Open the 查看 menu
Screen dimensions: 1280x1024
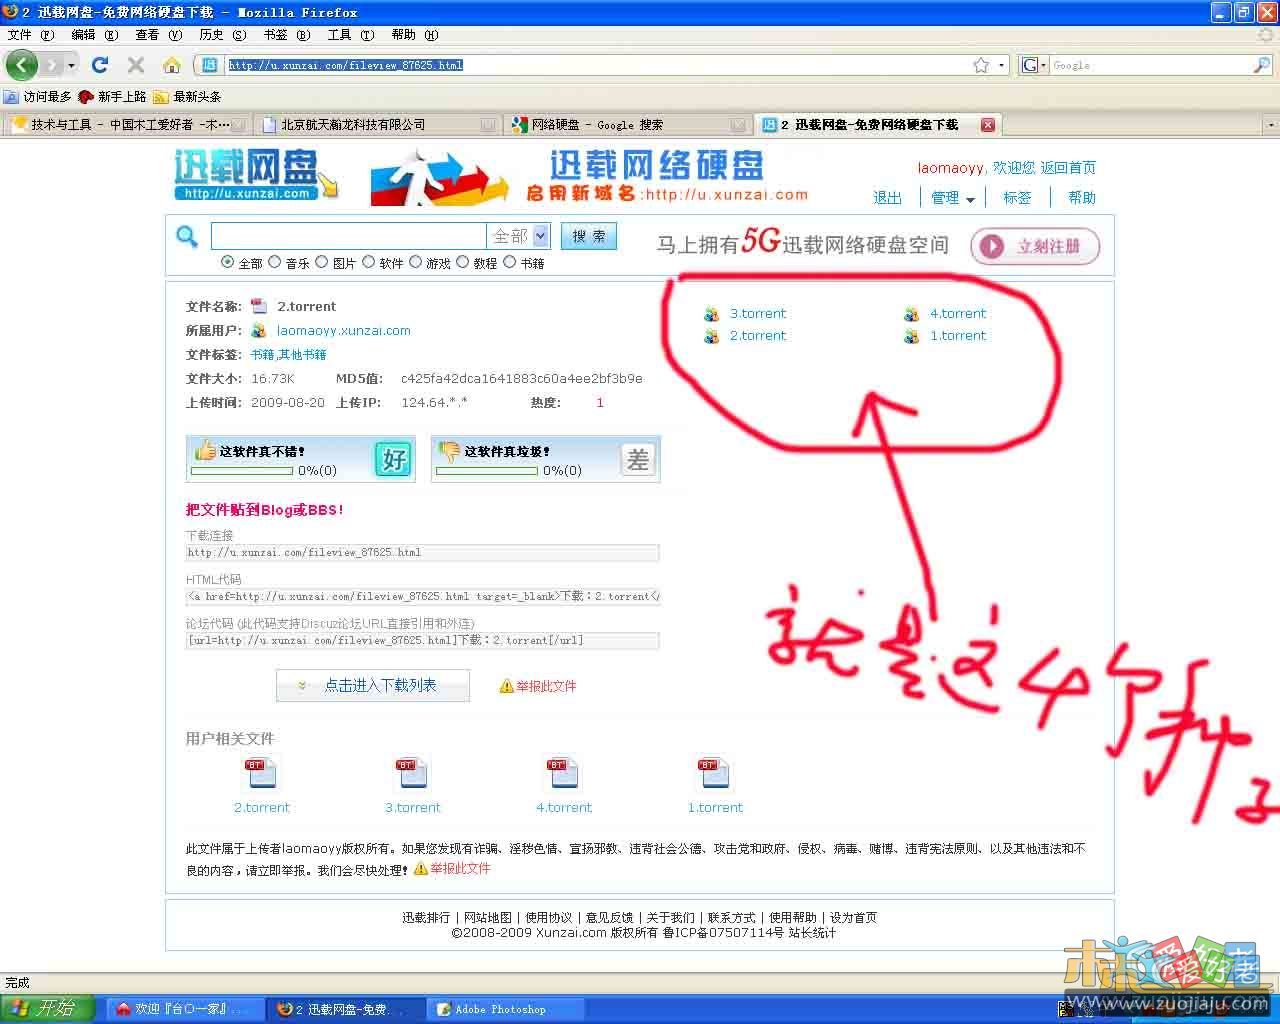pos(158,35)
